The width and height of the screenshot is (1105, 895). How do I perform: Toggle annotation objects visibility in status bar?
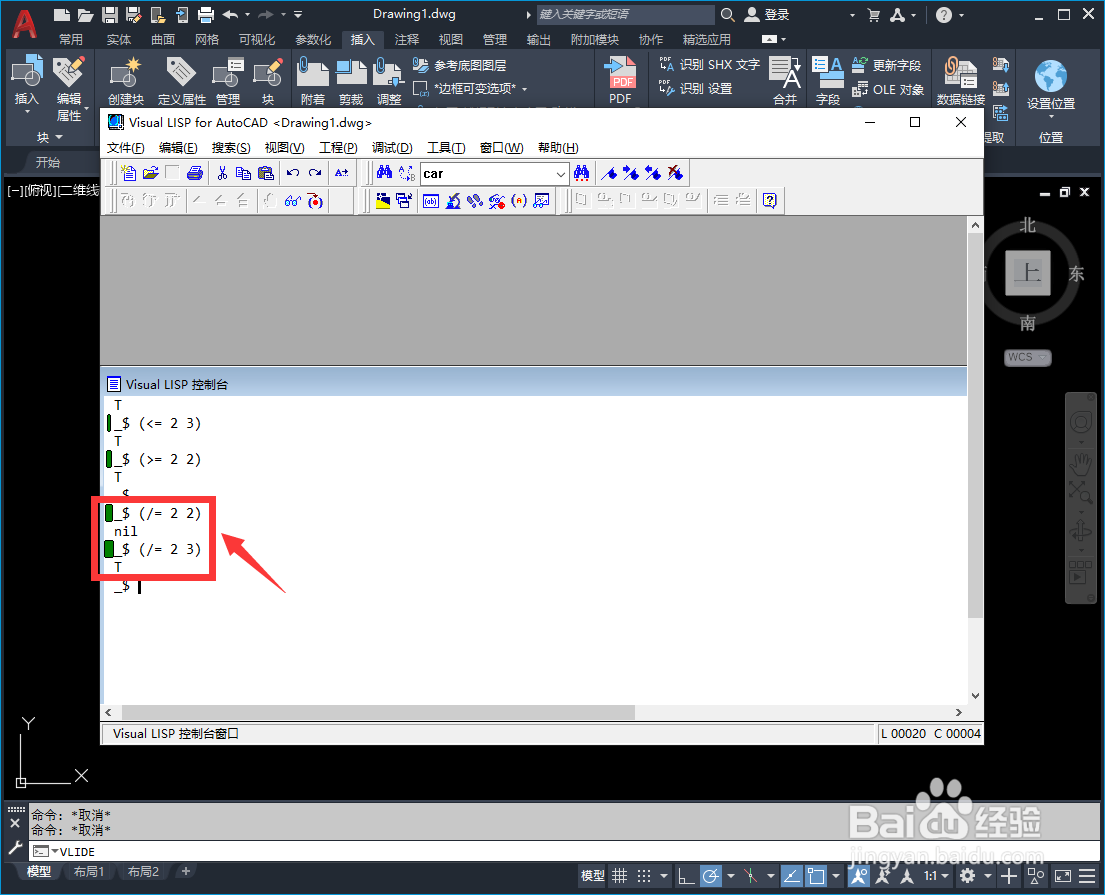(x=859, y=876)
